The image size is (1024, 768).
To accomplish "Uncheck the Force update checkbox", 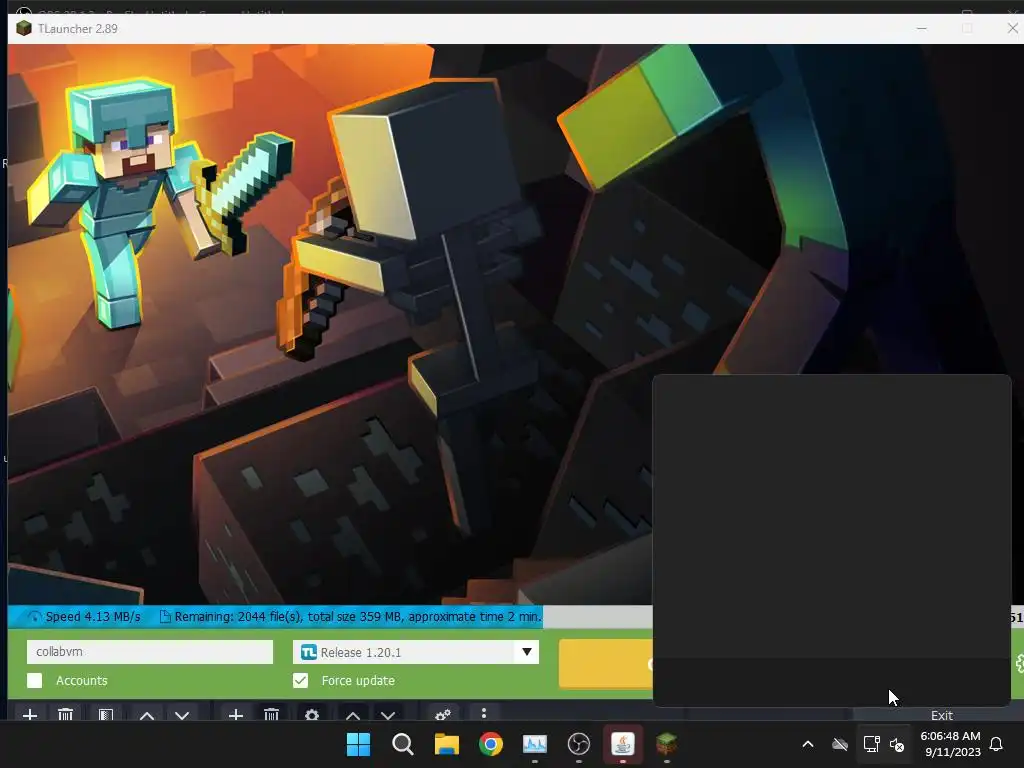I will [x=300, y=680].
